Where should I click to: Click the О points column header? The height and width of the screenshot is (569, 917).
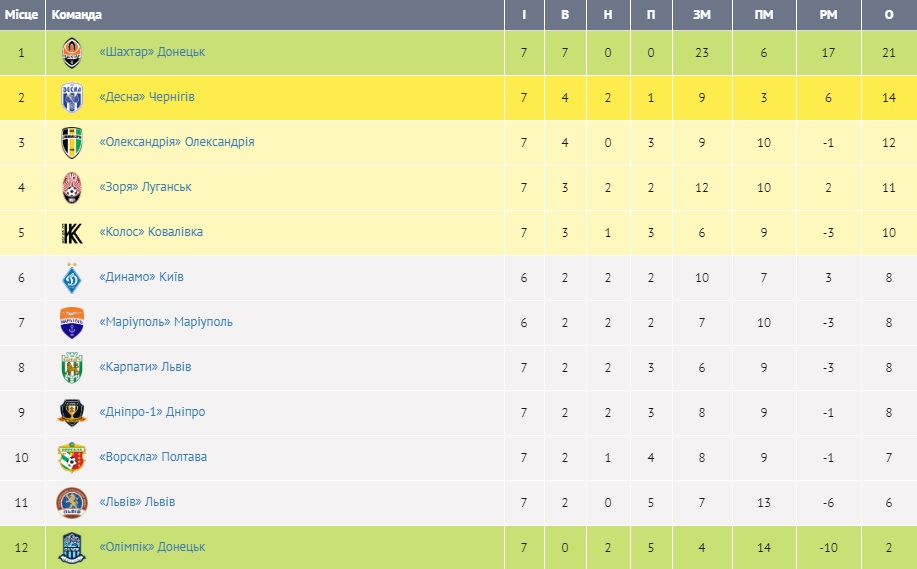tap(889, 15)
